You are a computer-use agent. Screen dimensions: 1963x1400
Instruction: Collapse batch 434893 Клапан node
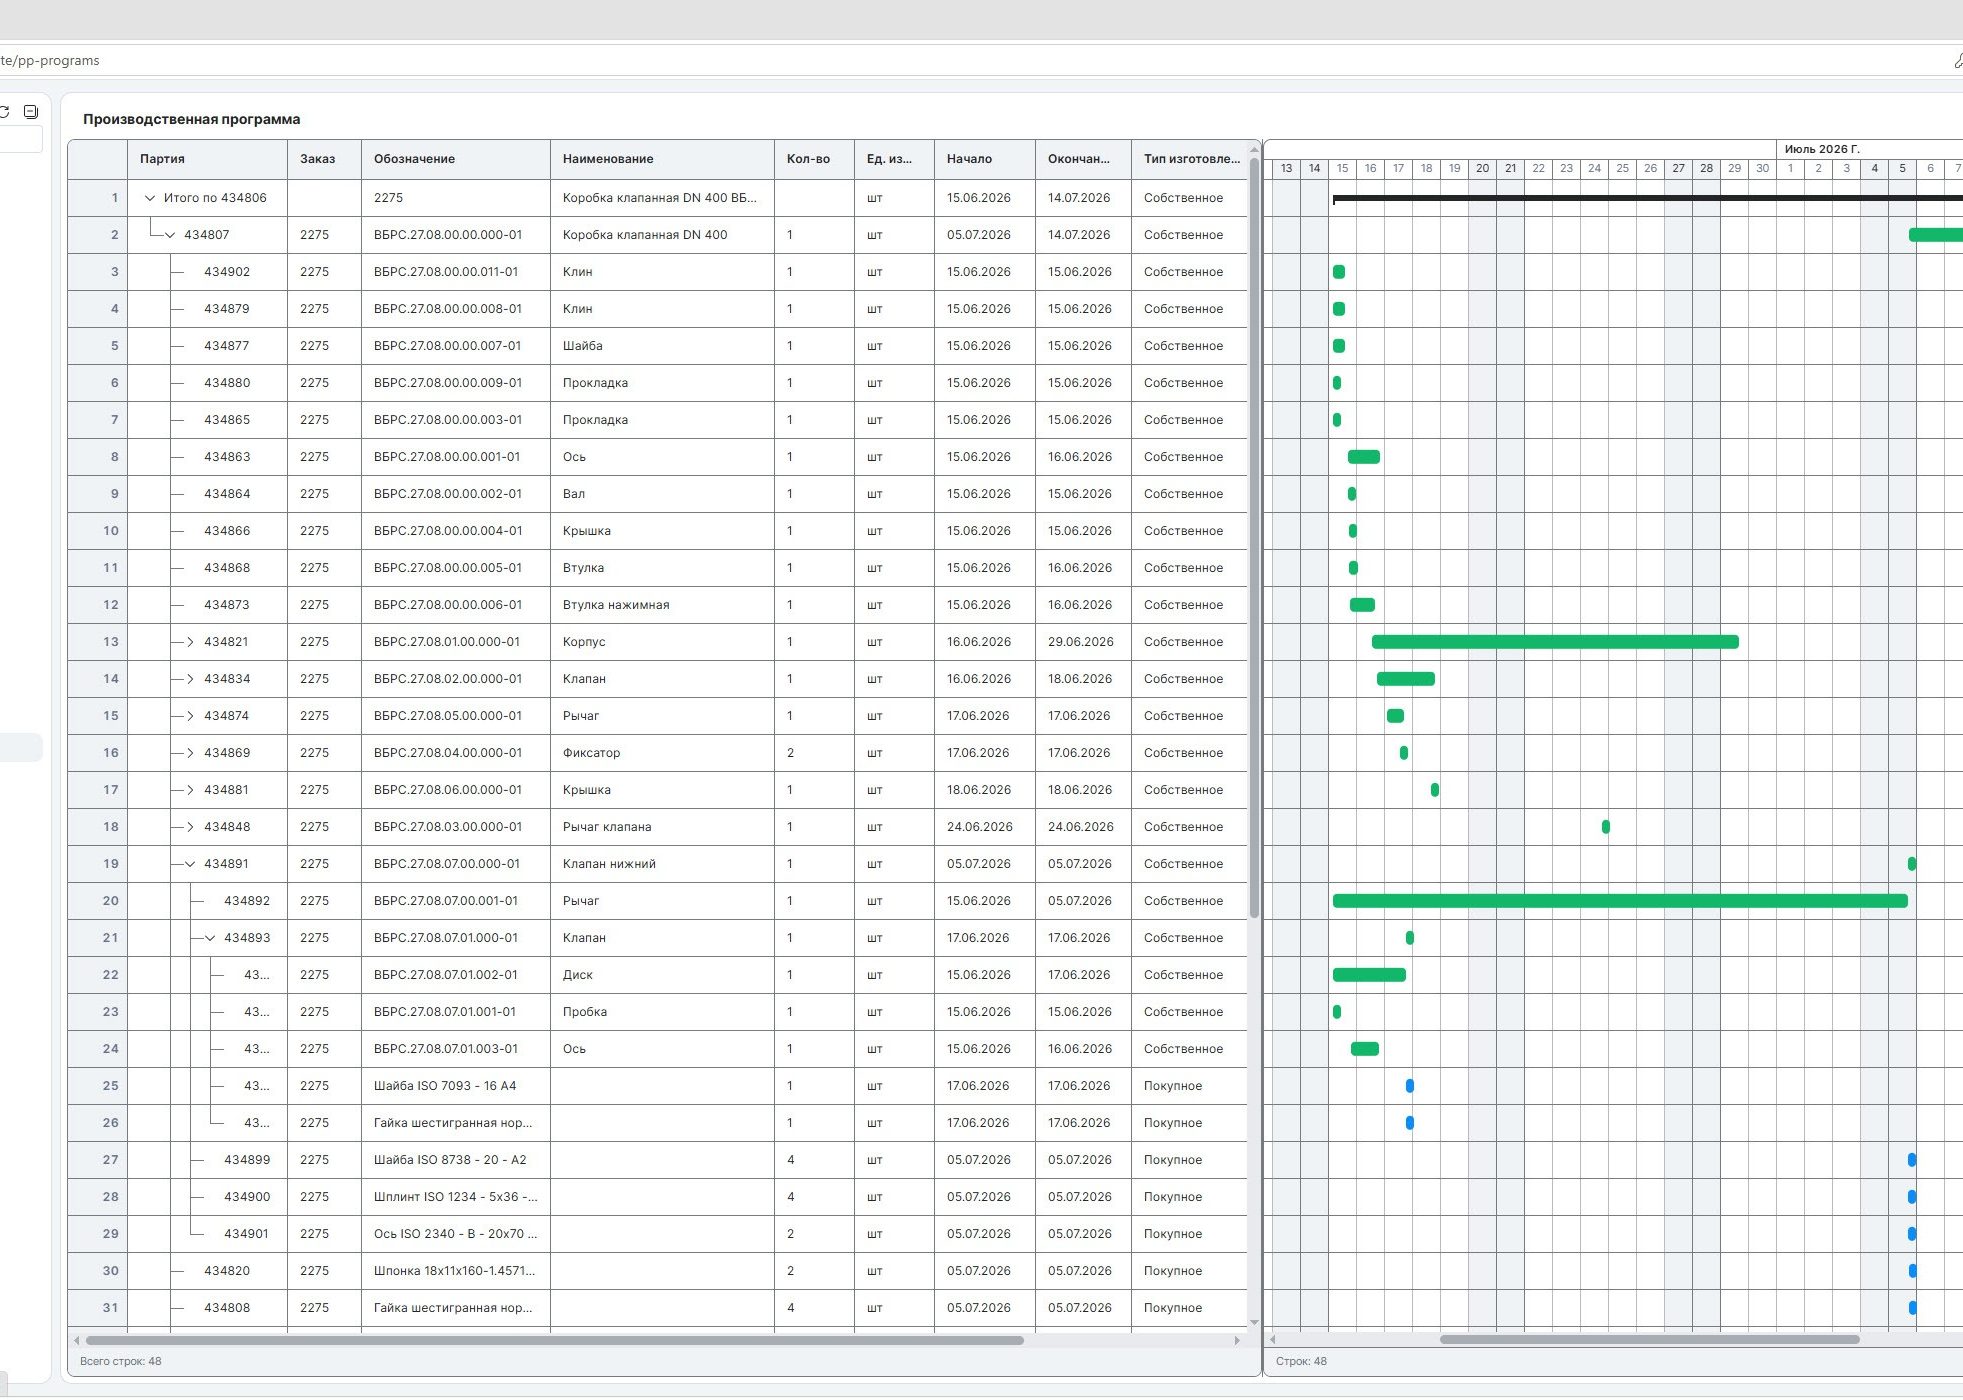point(210,938)
